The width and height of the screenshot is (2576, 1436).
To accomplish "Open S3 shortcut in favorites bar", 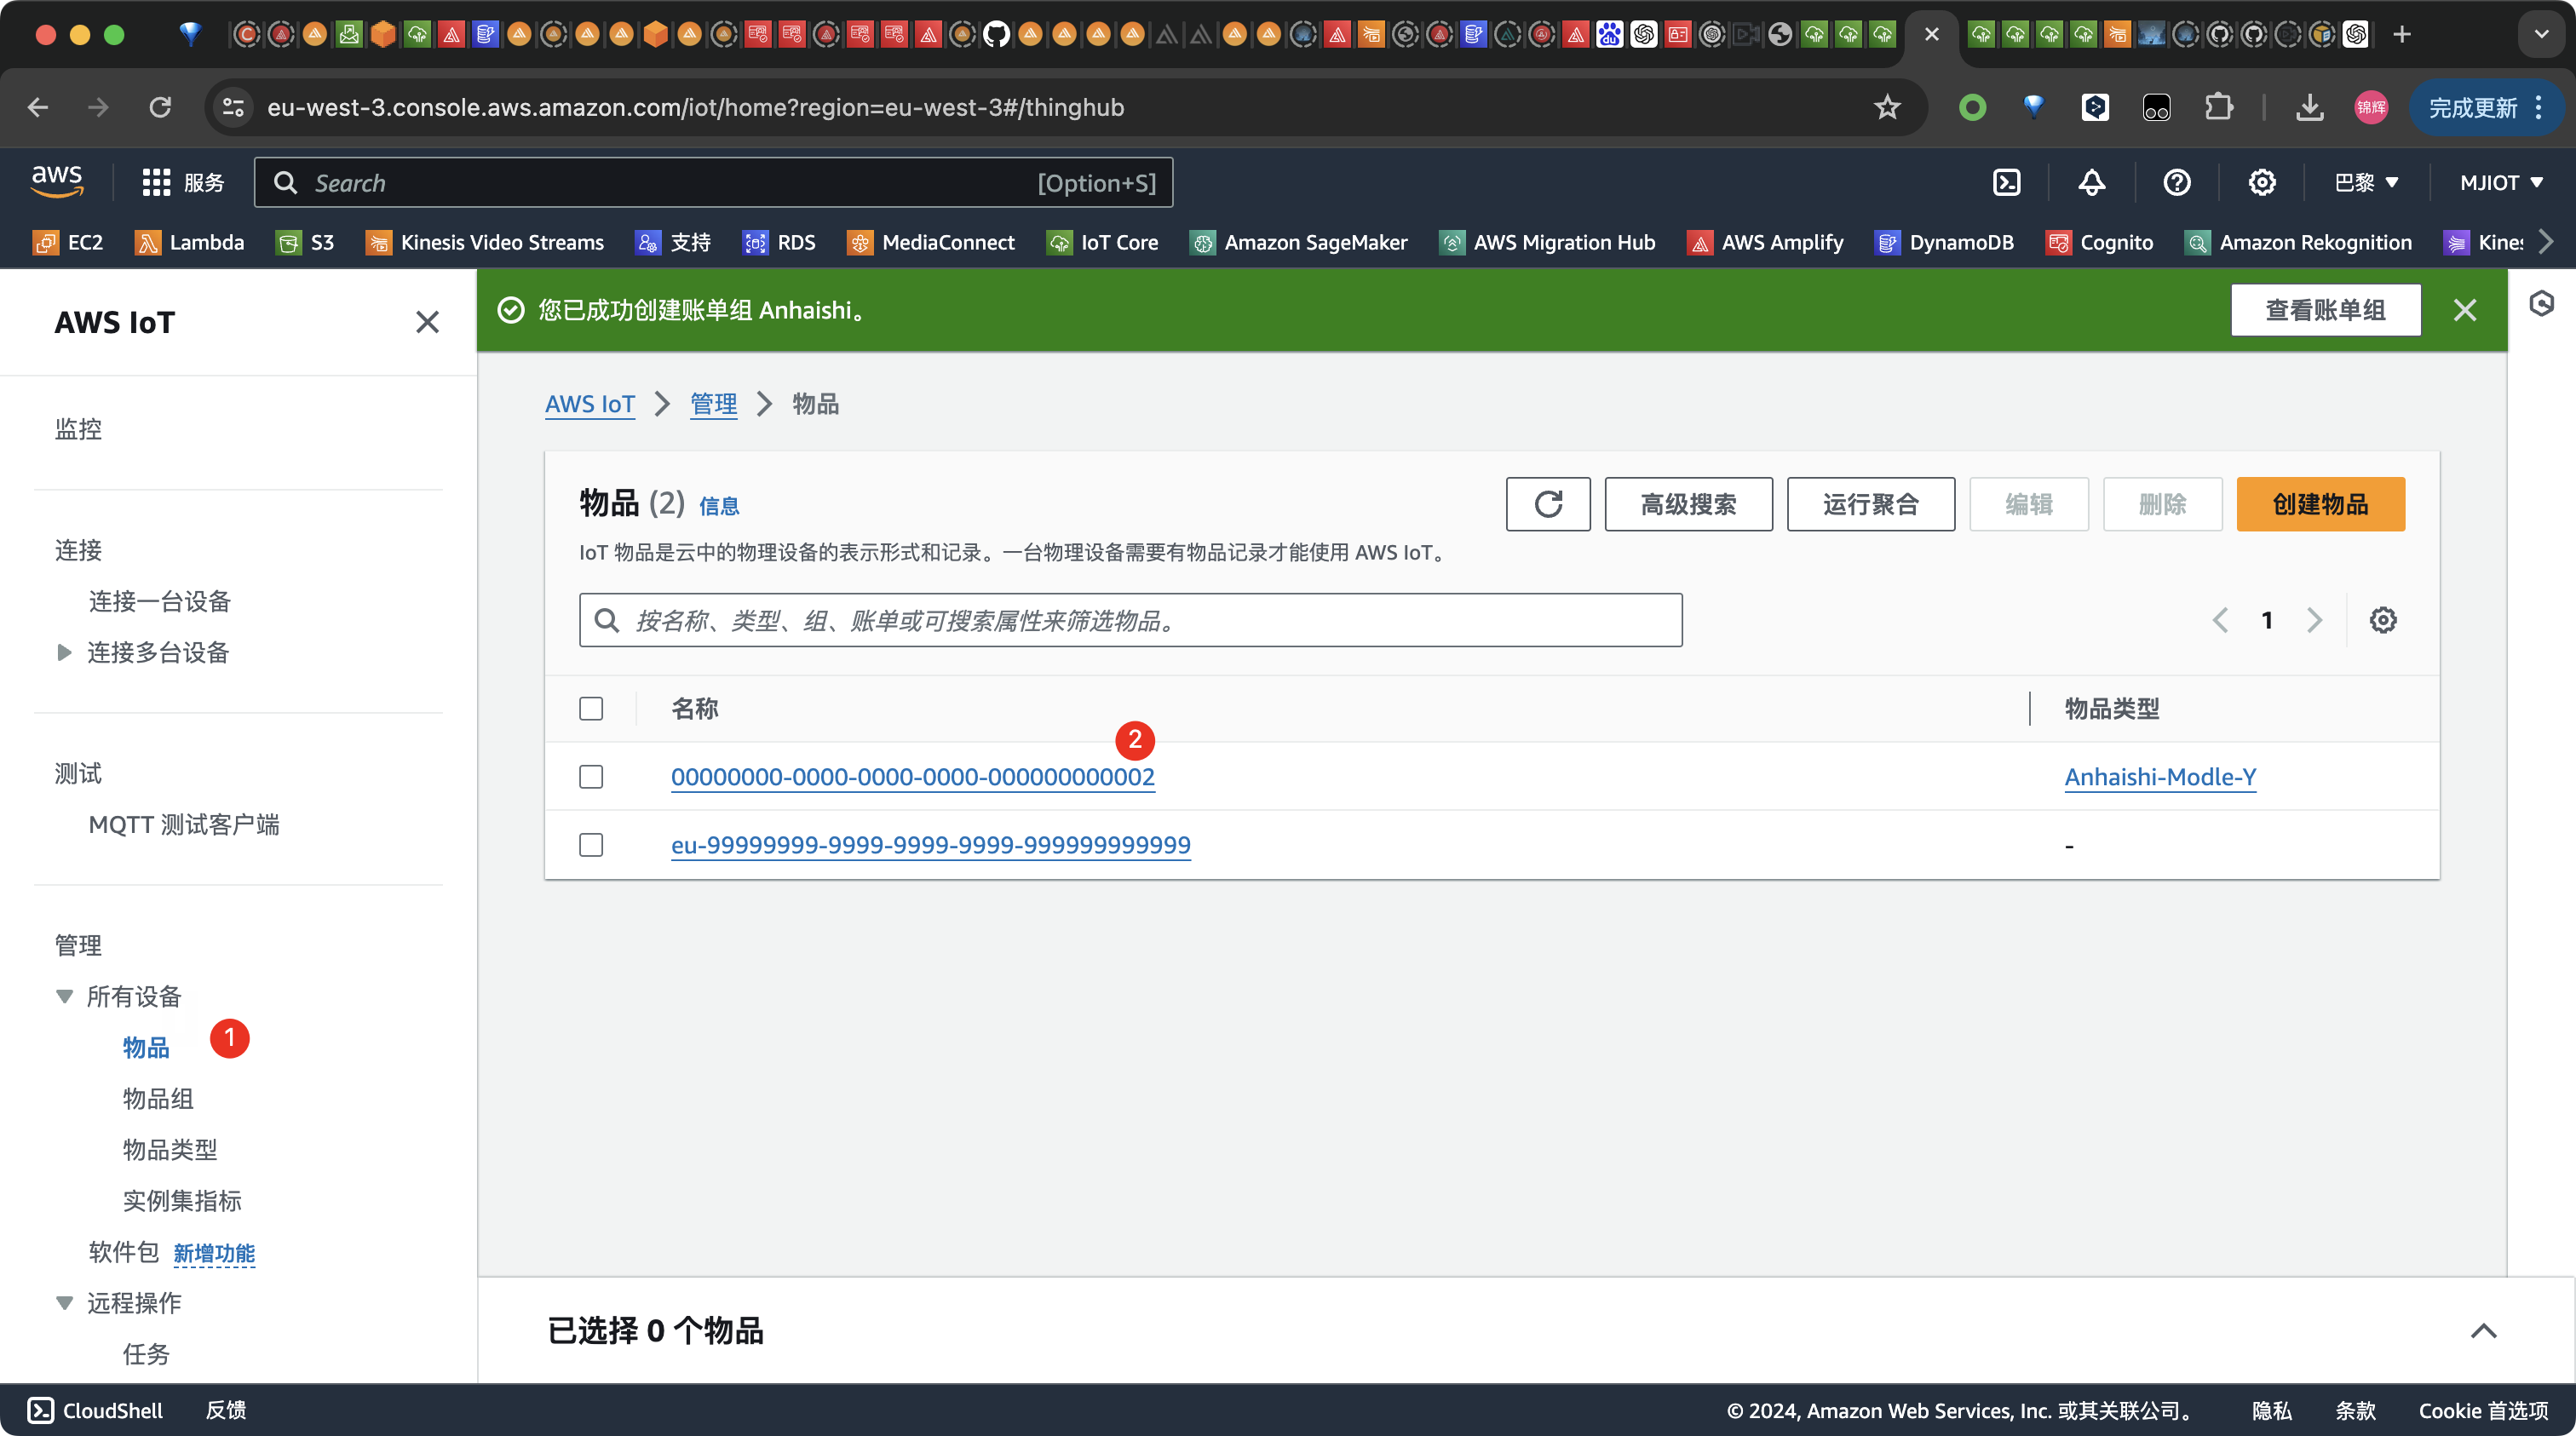I will [x=304, y=242].
